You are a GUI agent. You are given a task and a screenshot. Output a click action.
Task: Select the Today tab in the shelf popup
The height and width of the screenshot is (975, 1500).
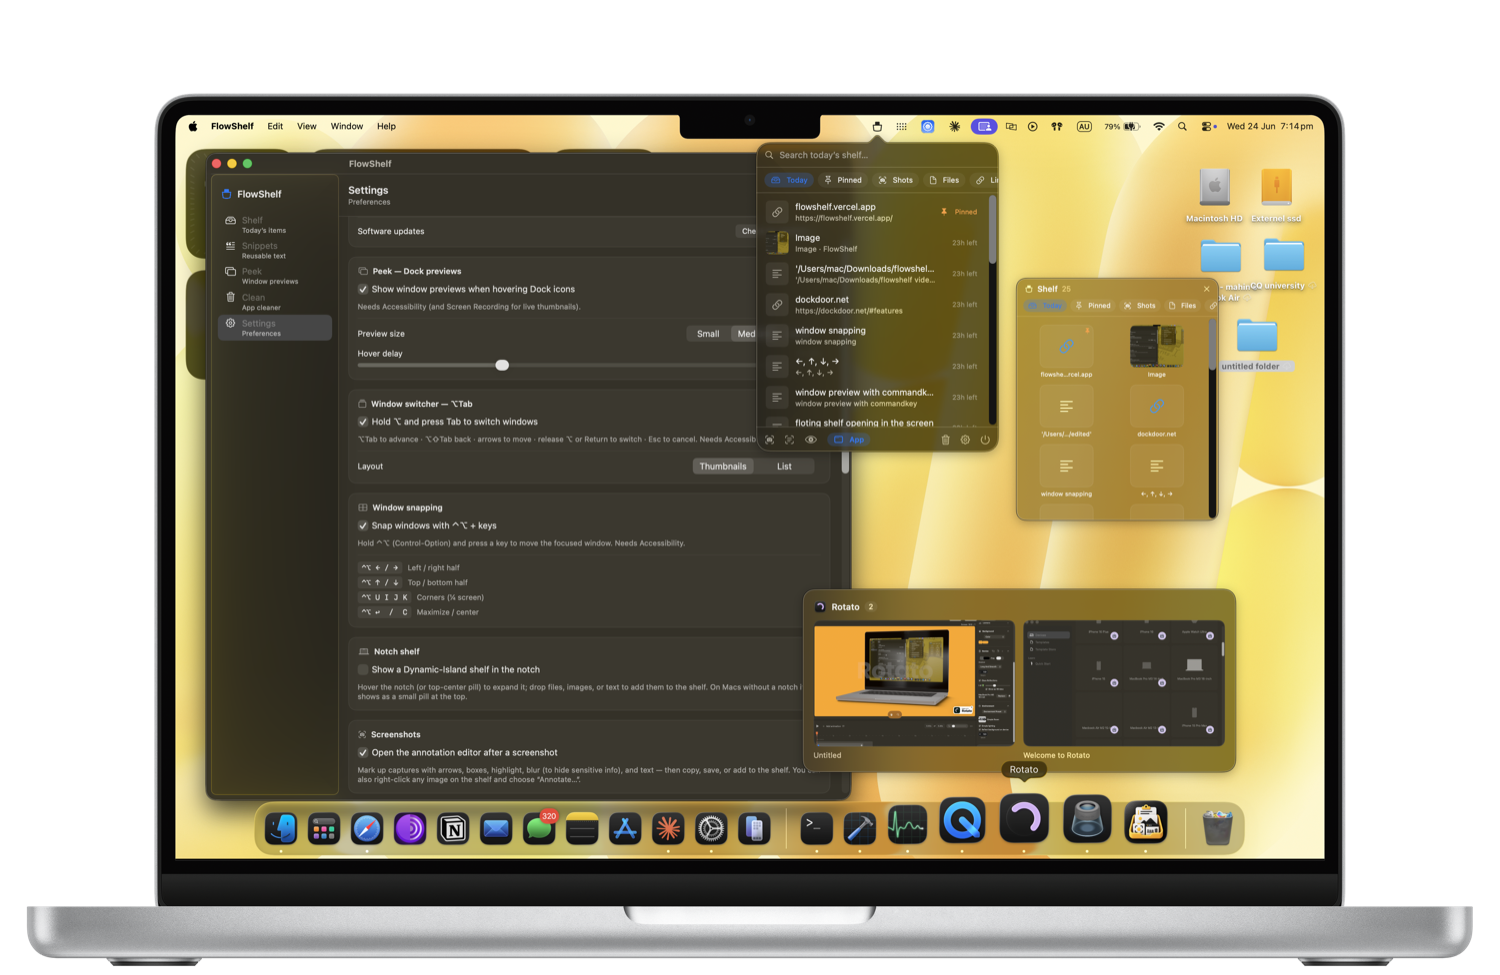(x=789, y=181)
